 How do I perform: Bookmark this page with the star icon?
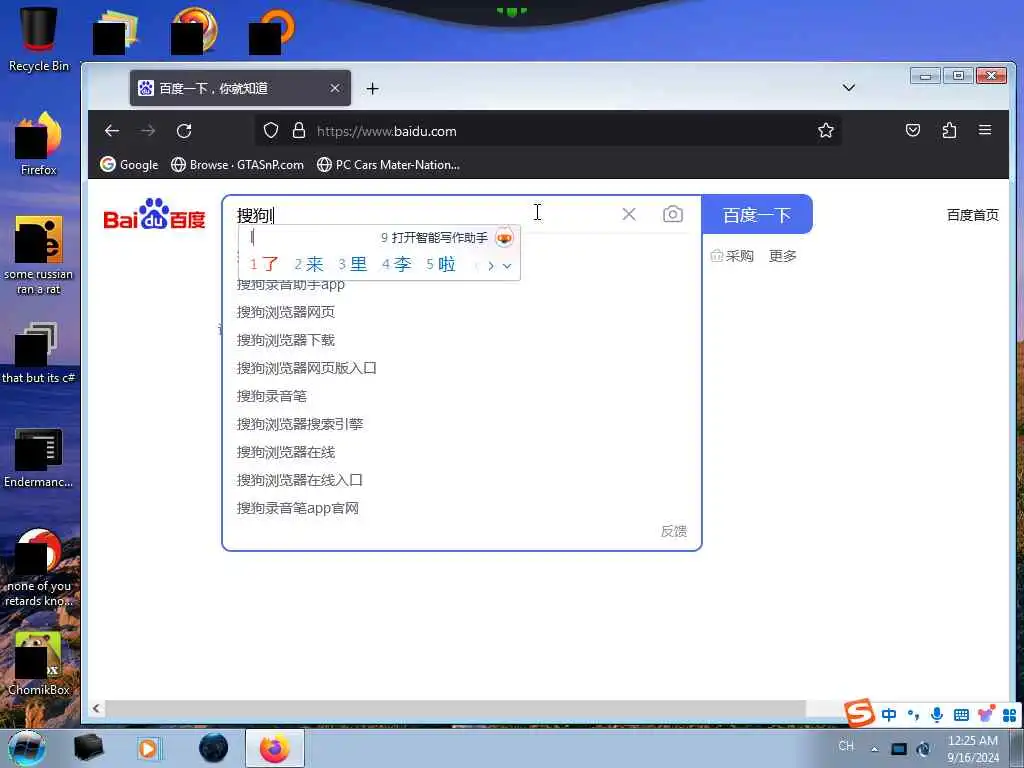[825, 131]
